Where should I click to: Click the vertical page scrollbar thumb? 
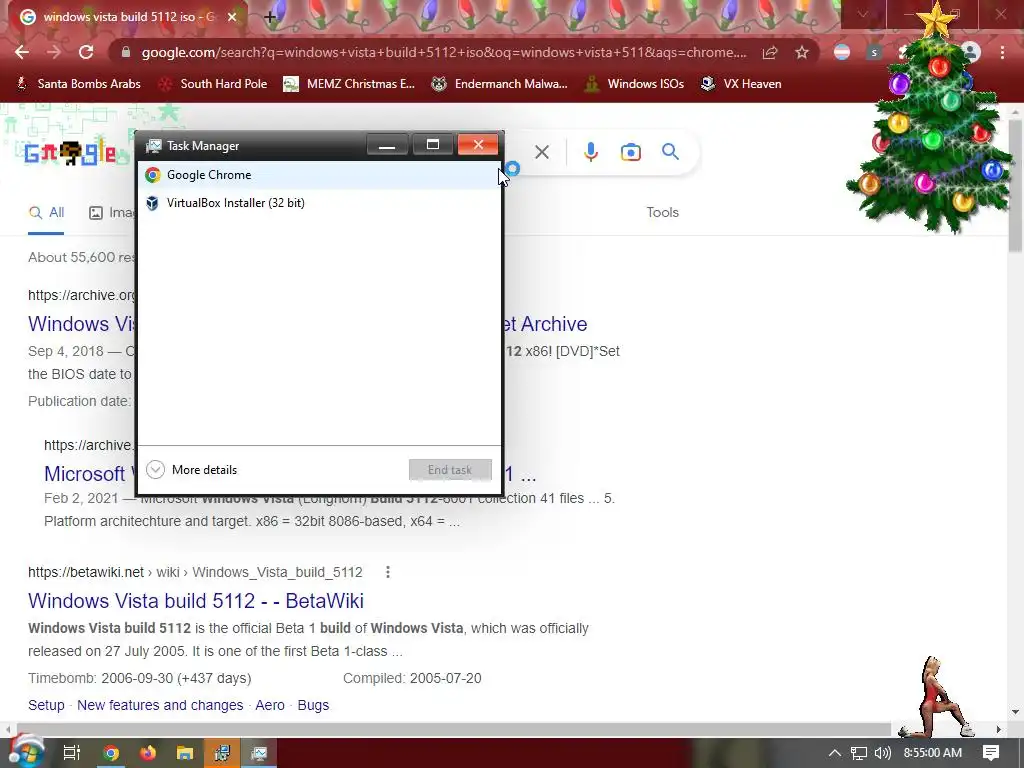pyautogui.click(x=1015, y=186)
